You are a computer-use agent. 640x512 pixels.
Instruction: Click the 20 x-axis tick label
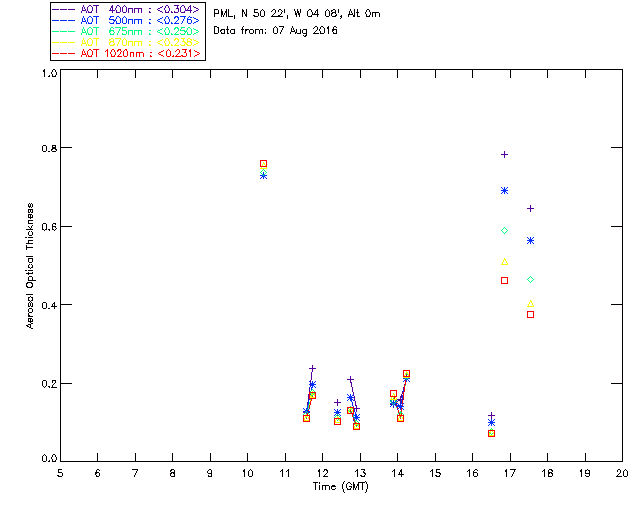click(622, 473)
